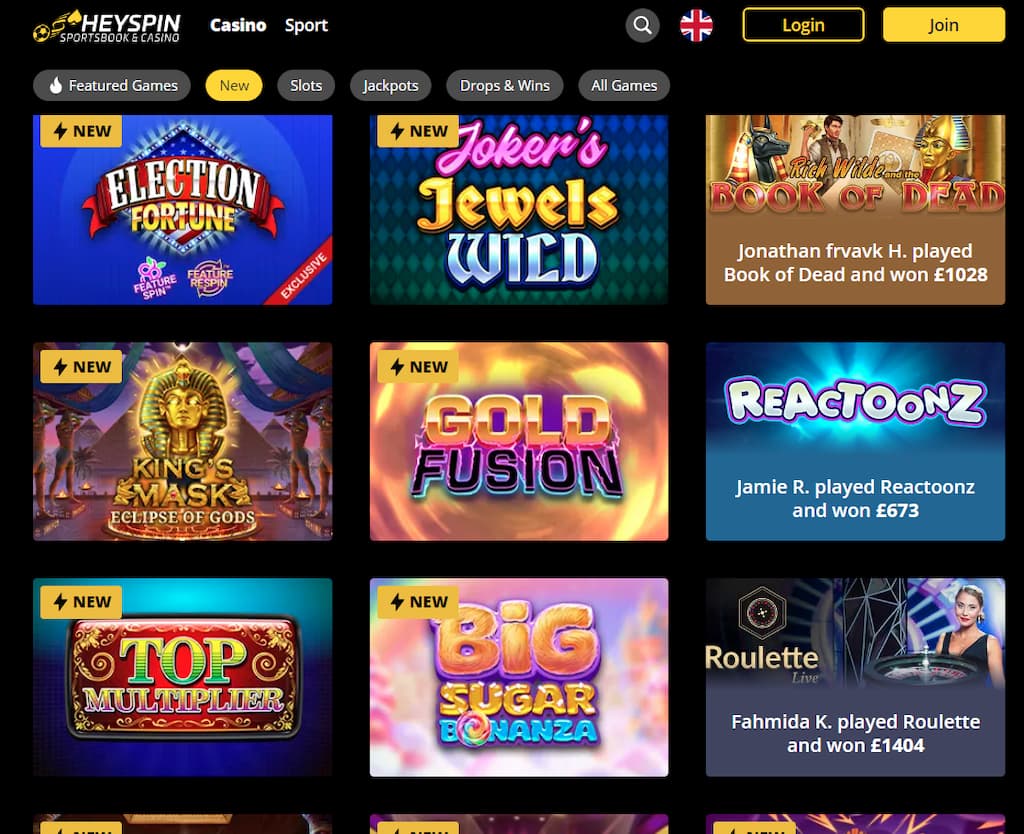Open the search magnifier icon
This screenshot has width=1024, height=834.
(x=642, y=25)
